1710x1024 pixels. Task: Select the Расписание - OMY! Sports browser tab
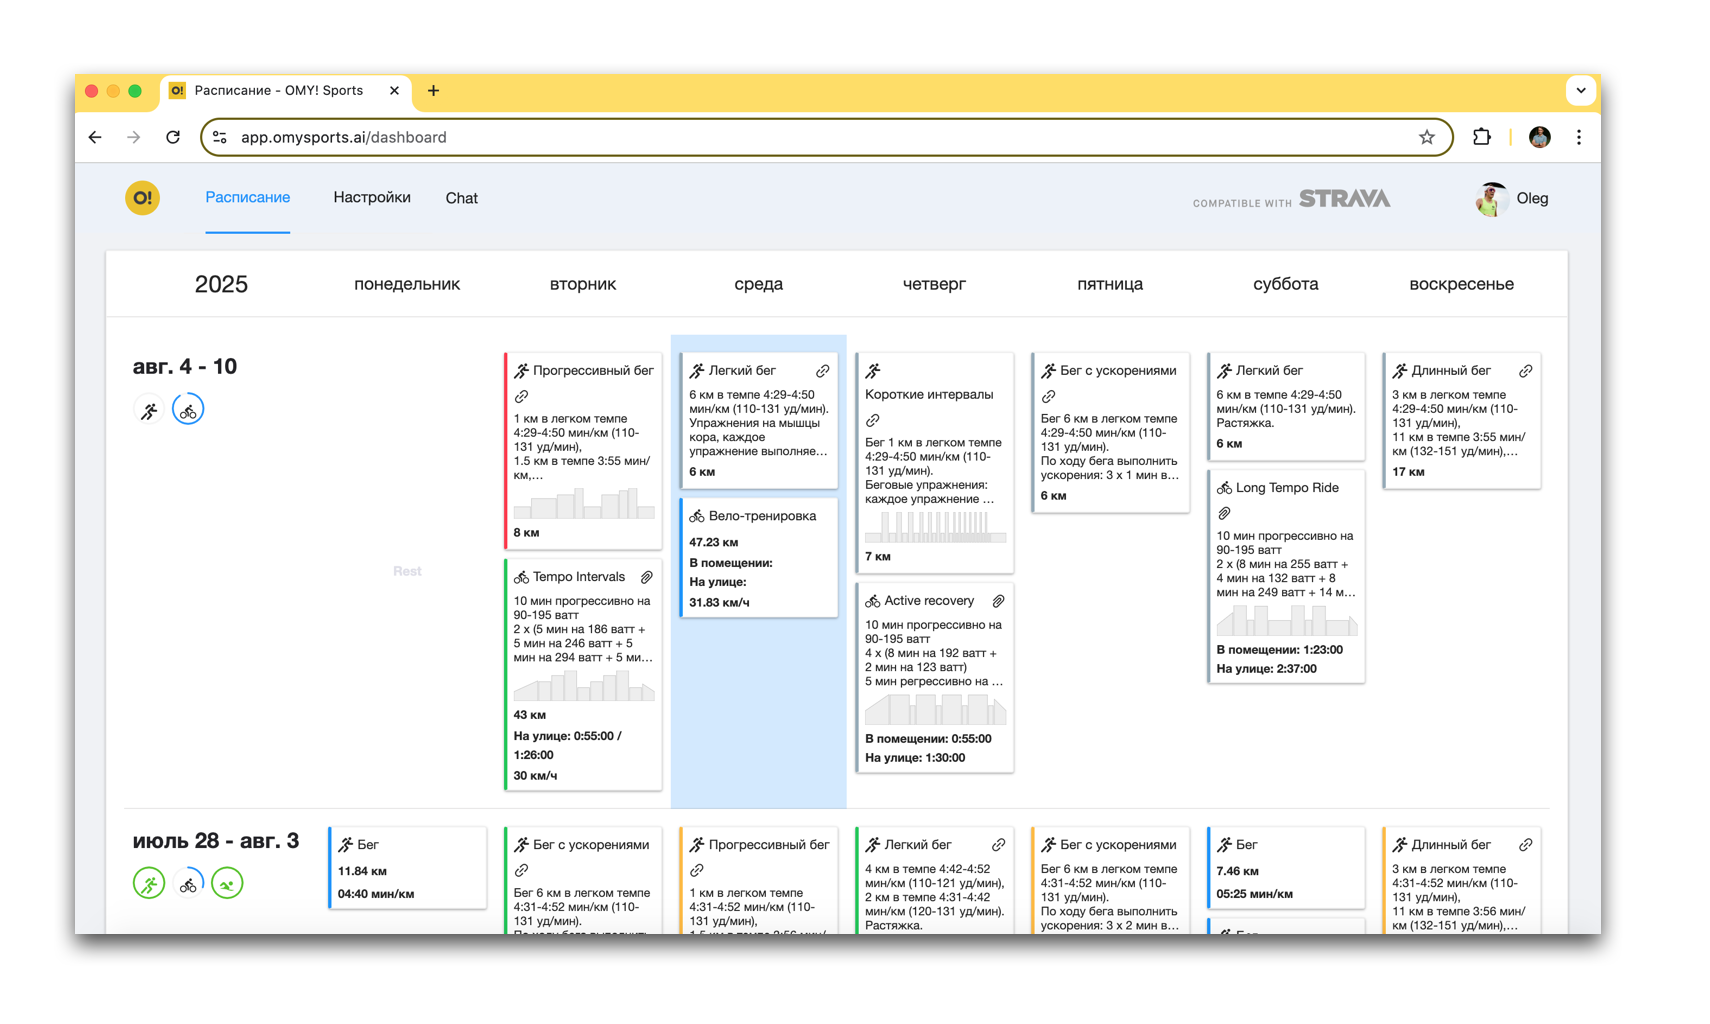[286, 91]
